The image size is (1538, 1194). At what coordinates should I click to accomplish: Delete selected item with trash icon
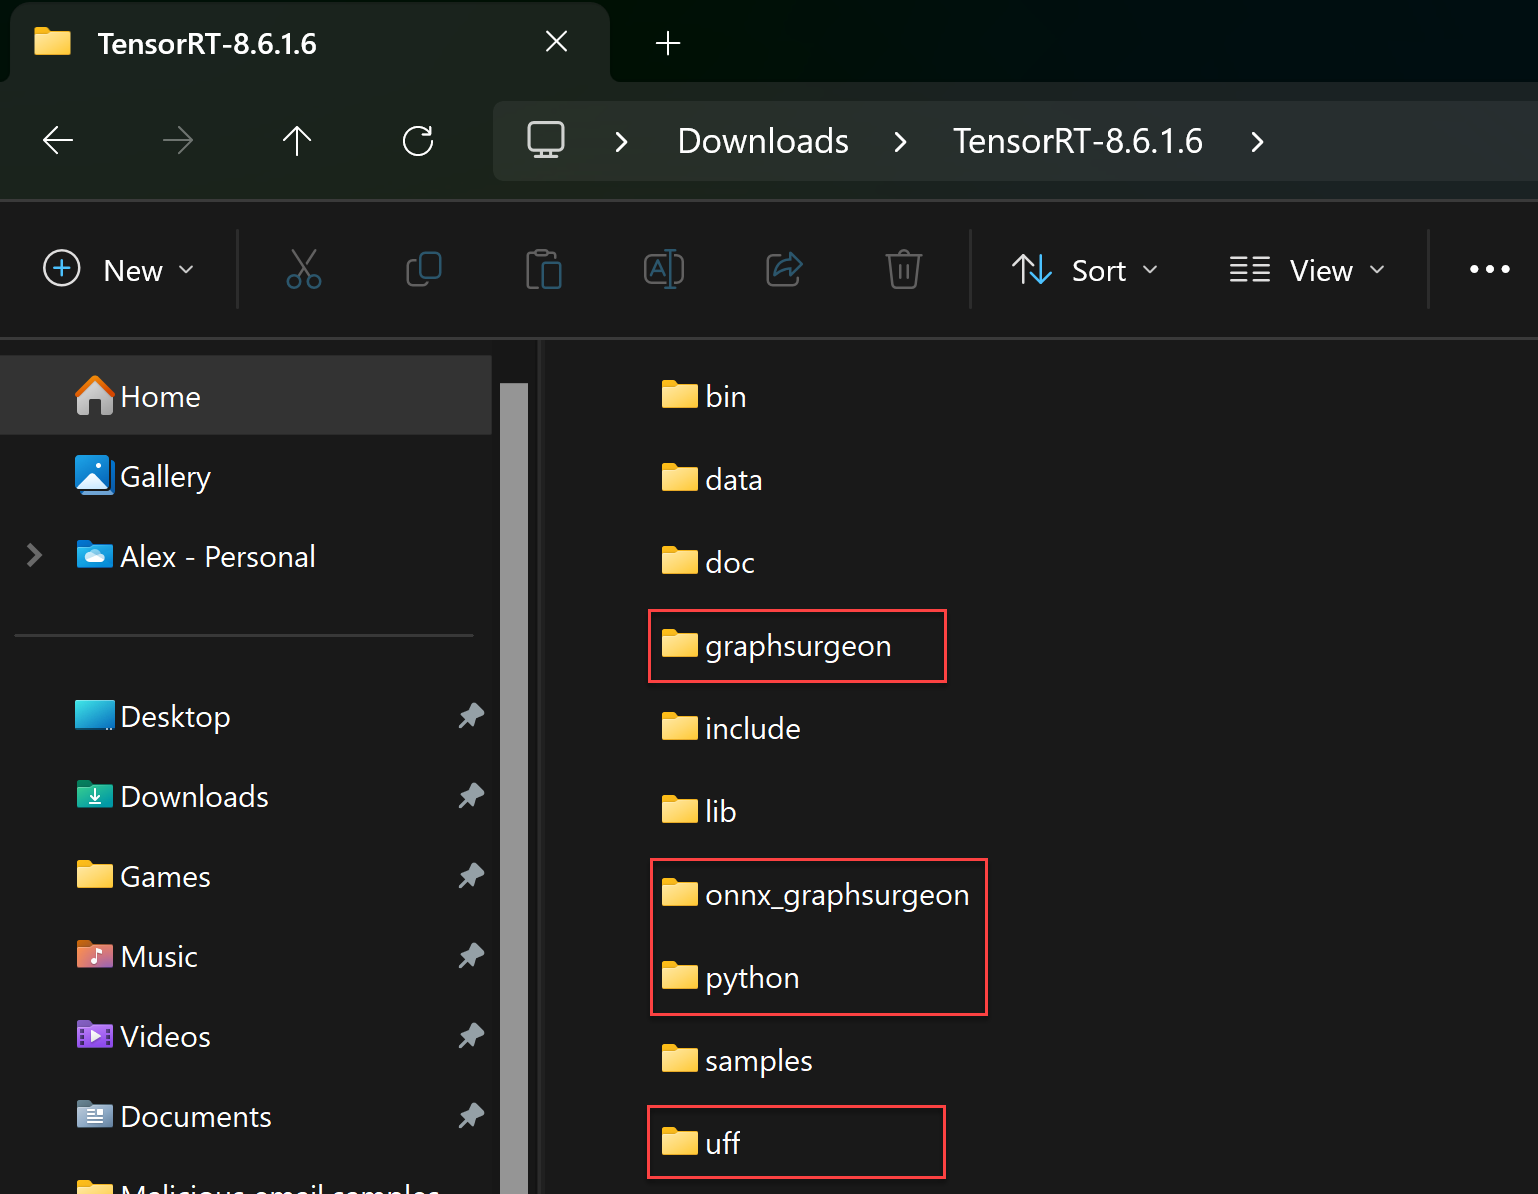click(904, 269)
